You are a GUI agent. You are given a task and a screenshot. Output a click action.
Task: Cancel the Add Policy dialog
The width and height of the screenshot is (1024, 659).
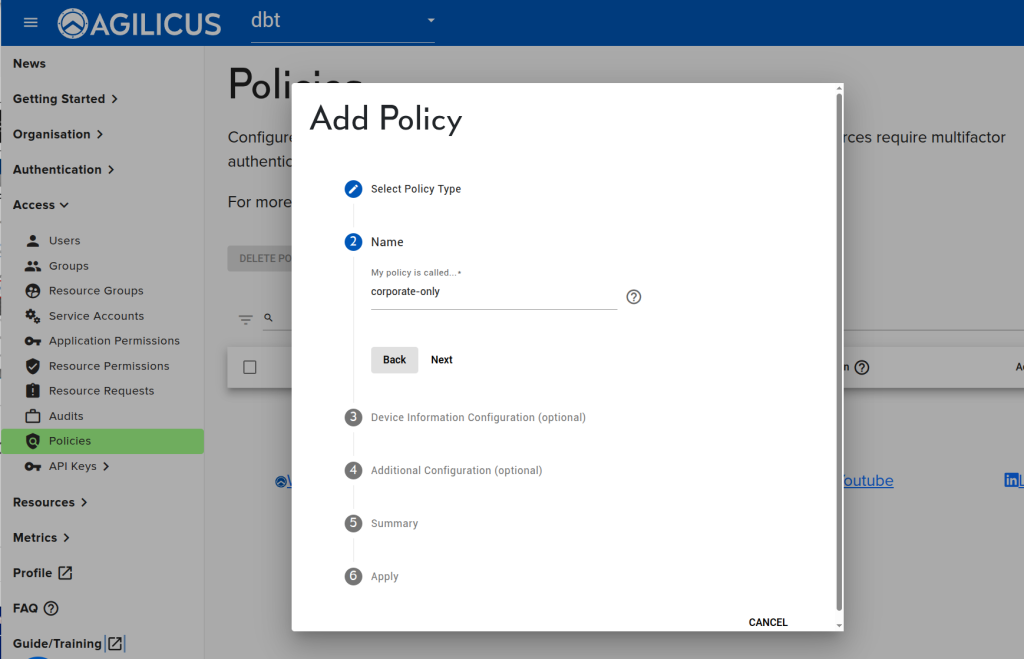tap(767, 622)
